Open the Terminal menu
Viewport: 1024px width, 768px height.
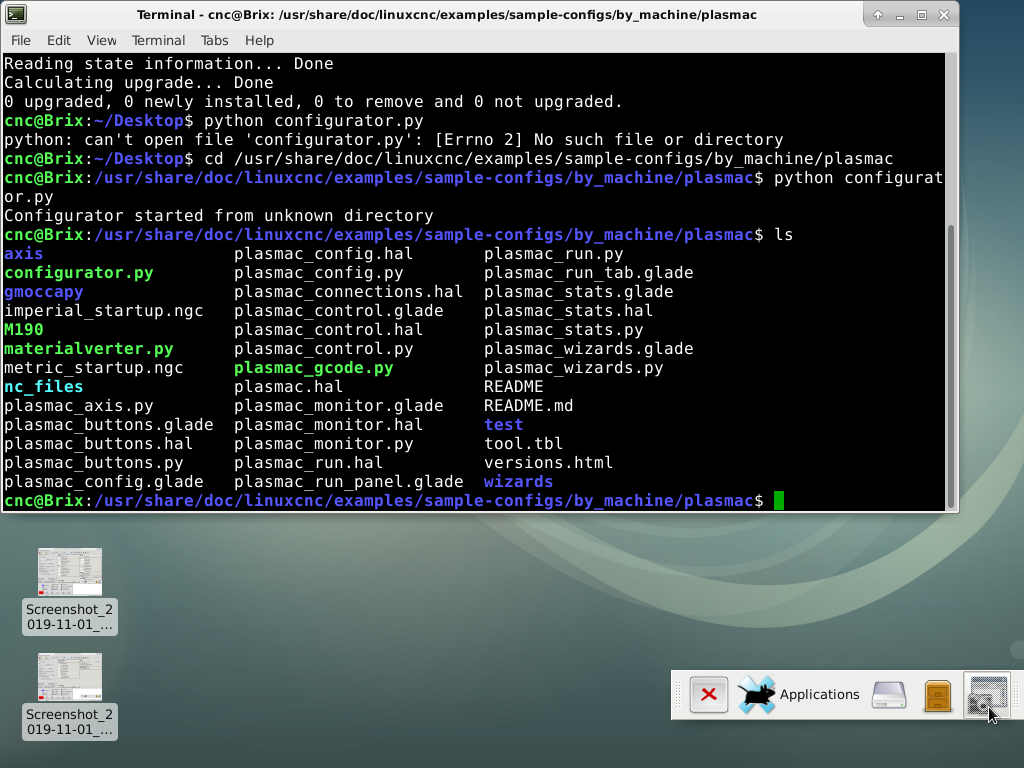click(x=159, y=40)
